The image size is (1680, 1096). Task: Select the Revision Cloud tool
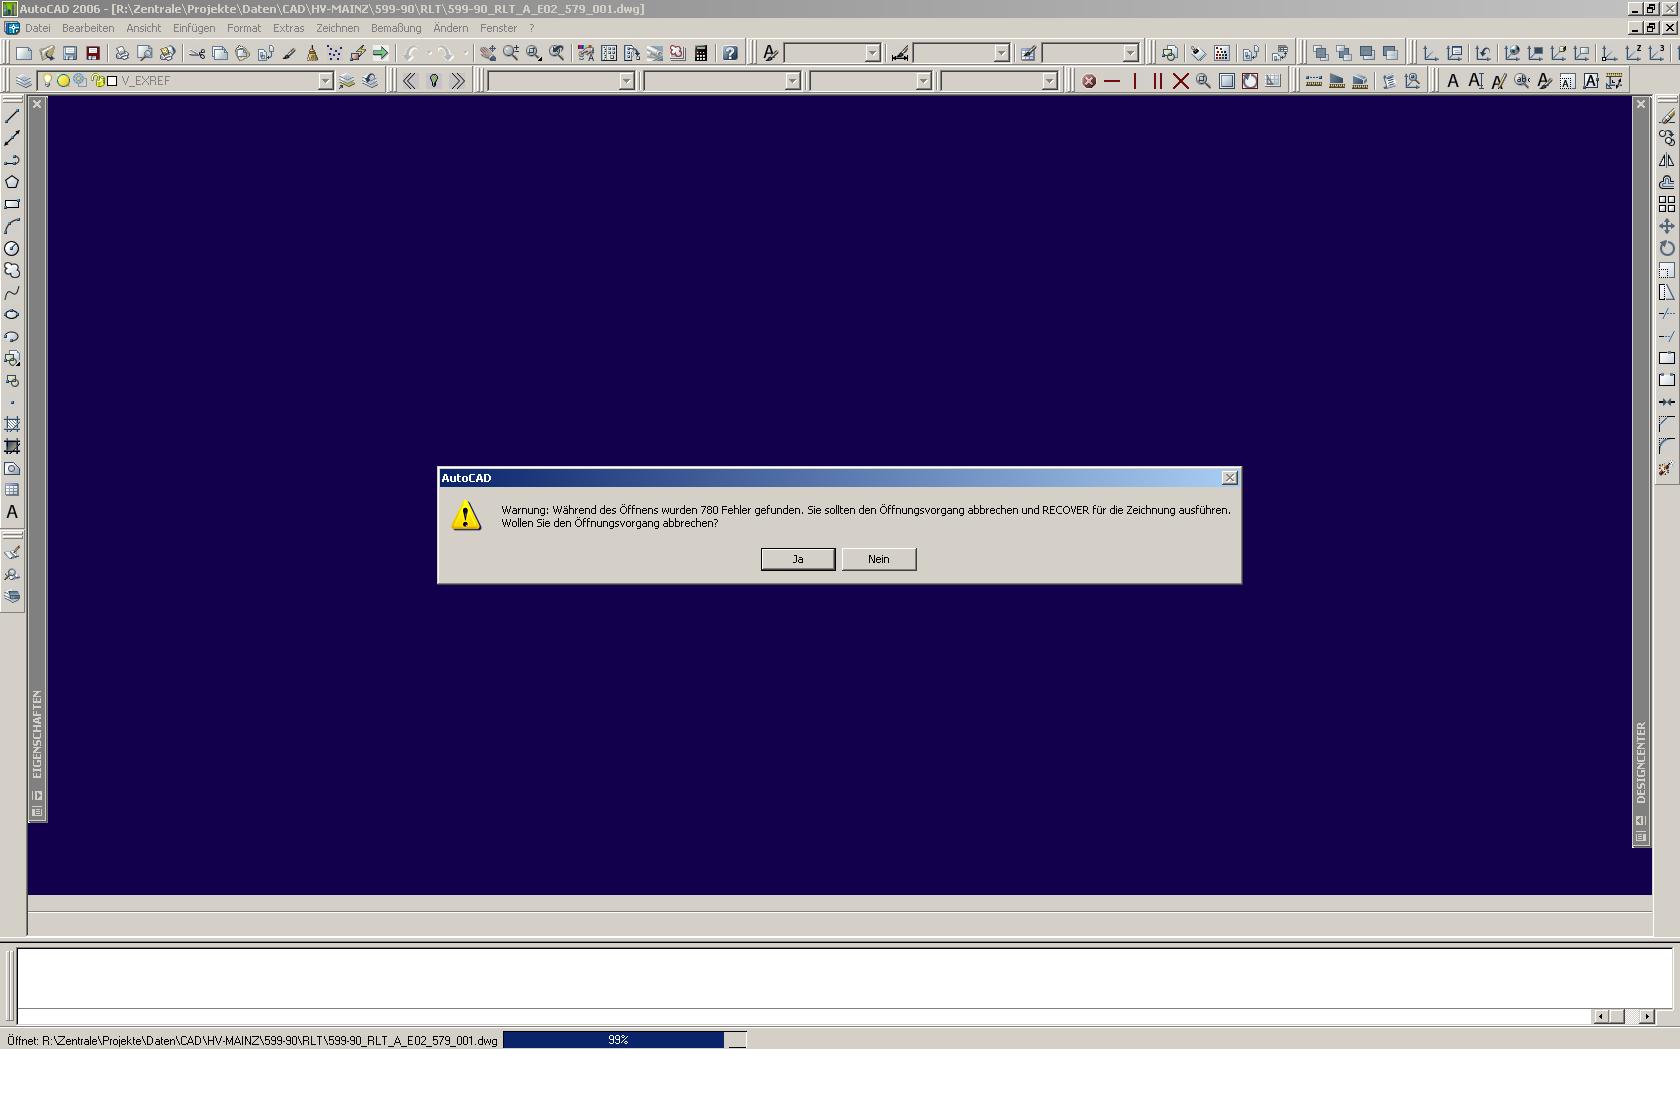pyautogui.click(x=12, y=270)
